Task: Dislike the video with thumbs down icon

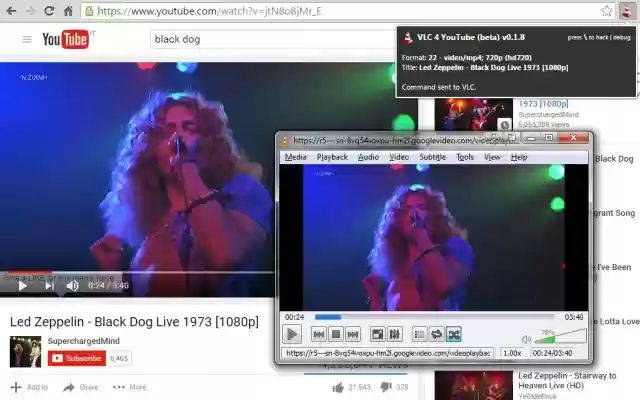Action: click(x=385, y=387)
